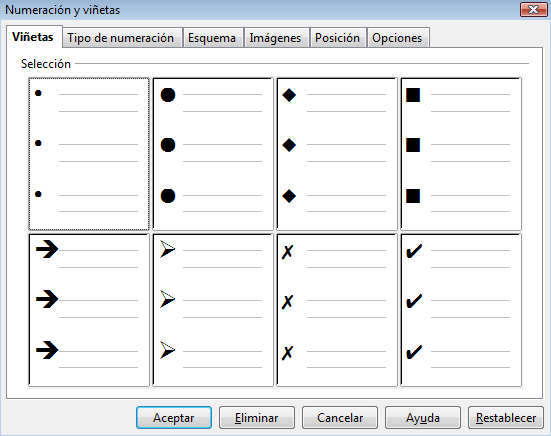Select the X cross mark bullet style
551x436 pixels.
[x=337, y=310]
